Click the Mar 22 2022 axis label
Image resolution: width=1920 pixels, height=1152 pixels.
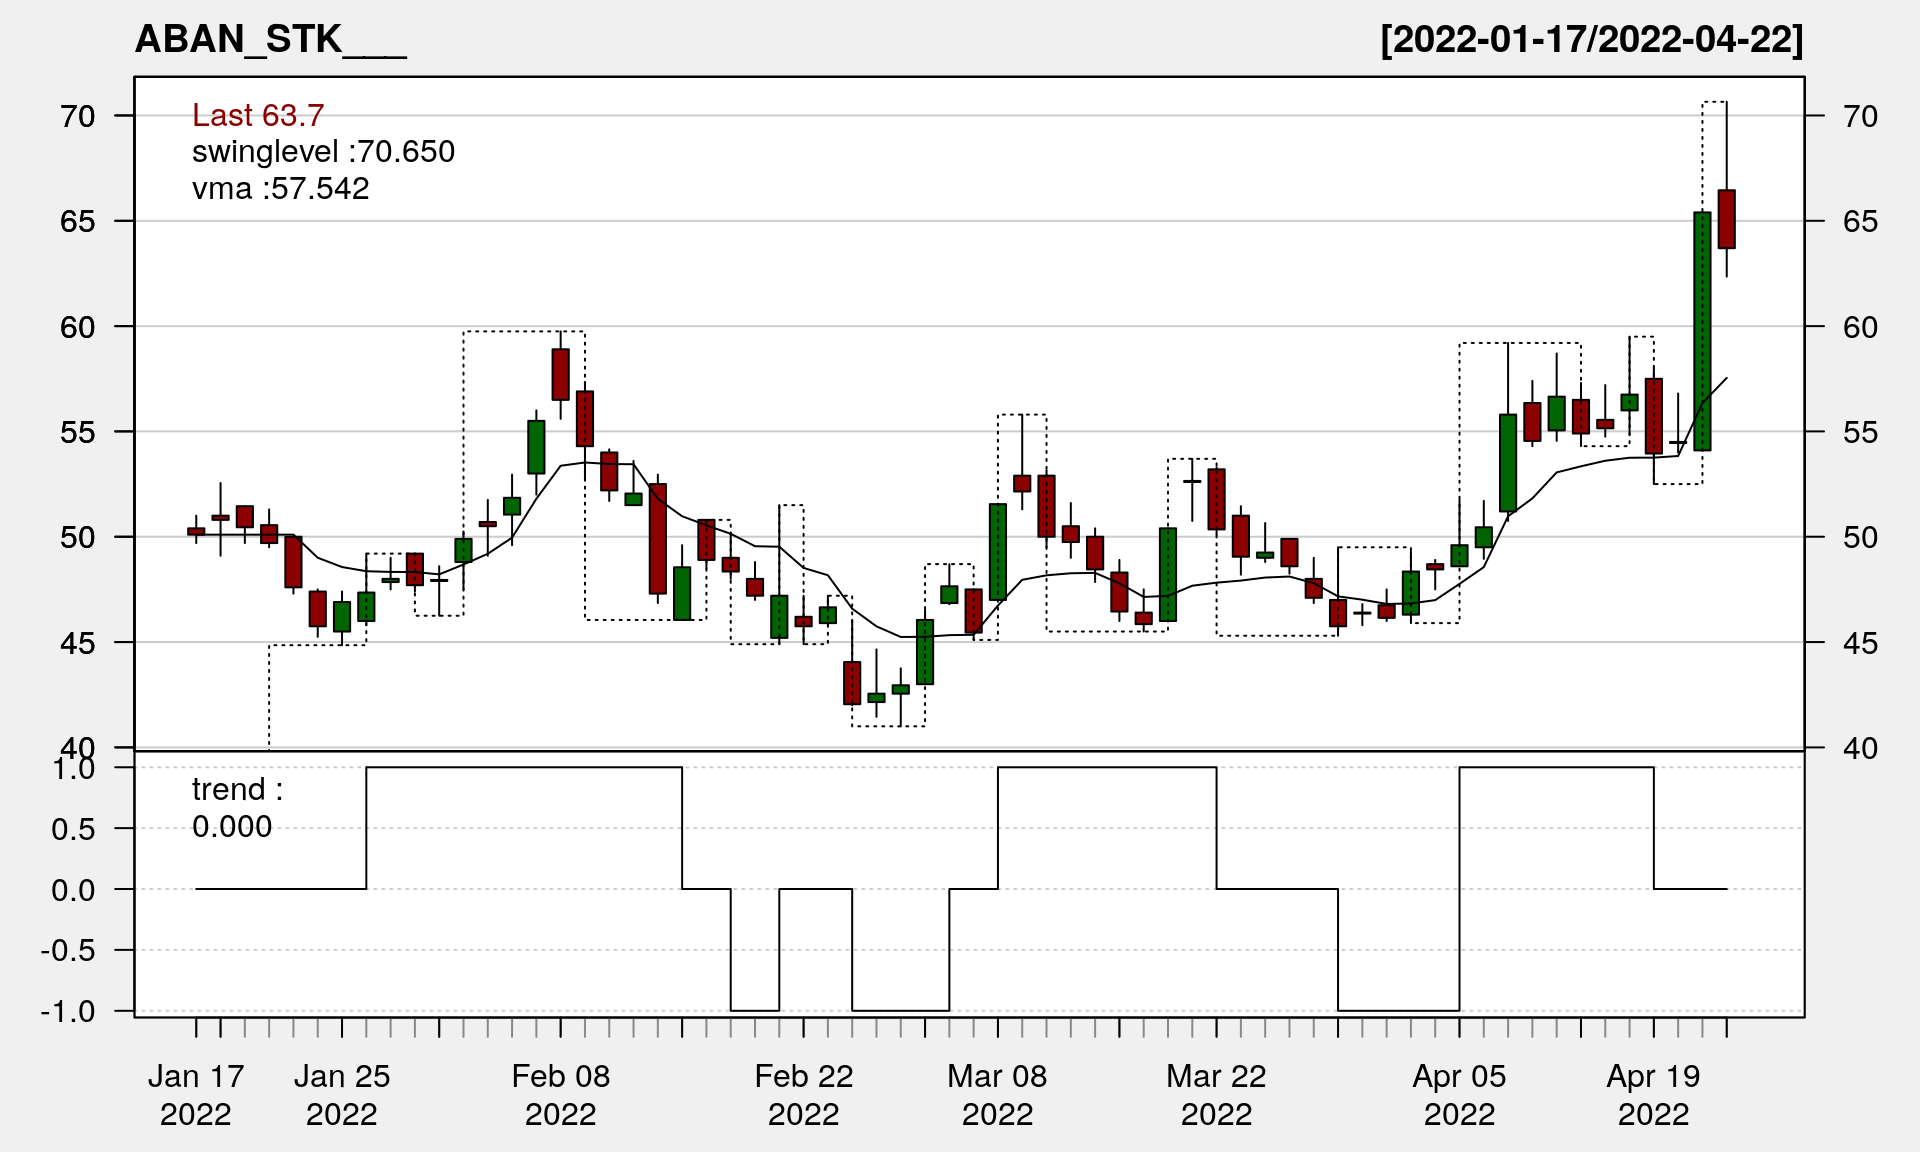(x=1216, y=1094)
